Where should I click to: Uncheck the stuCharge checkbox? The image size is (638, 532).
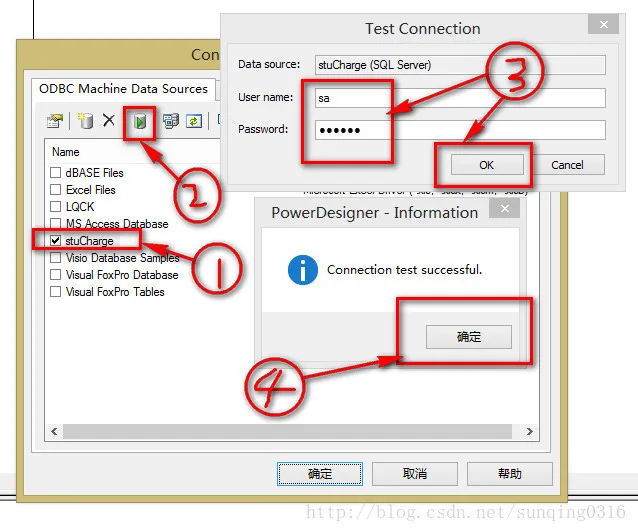(x=55, y=241)
